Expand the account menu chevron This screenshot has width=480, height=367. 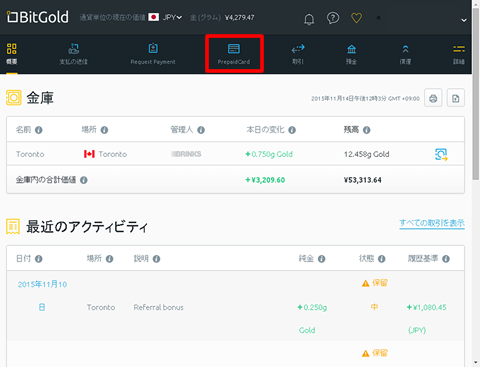464,20
